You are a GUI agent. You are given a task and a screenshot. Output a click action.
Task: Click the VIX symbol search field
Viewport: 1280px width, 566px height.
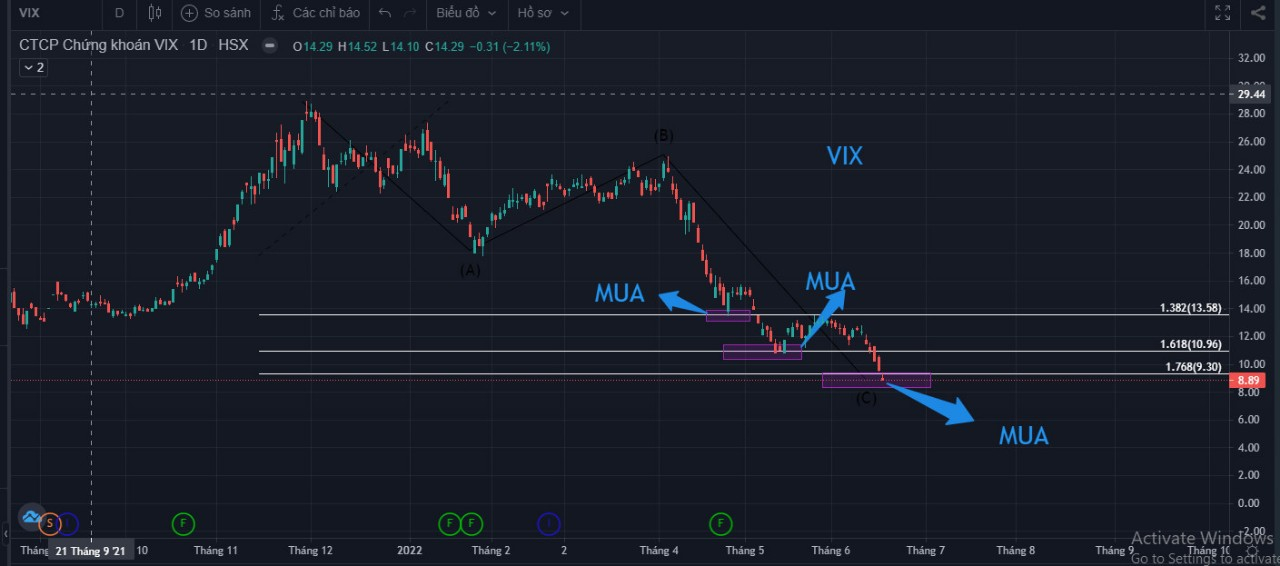pos(50,13)
